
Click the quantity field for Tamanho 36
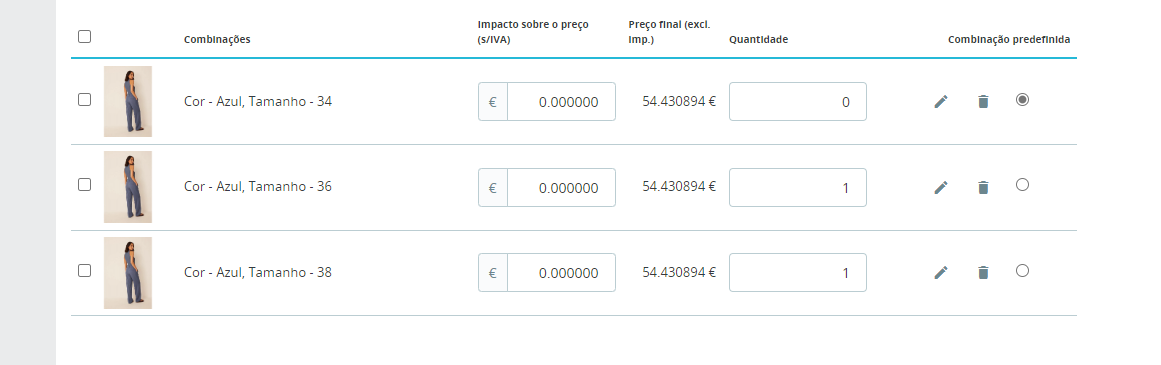click(797, 188)
